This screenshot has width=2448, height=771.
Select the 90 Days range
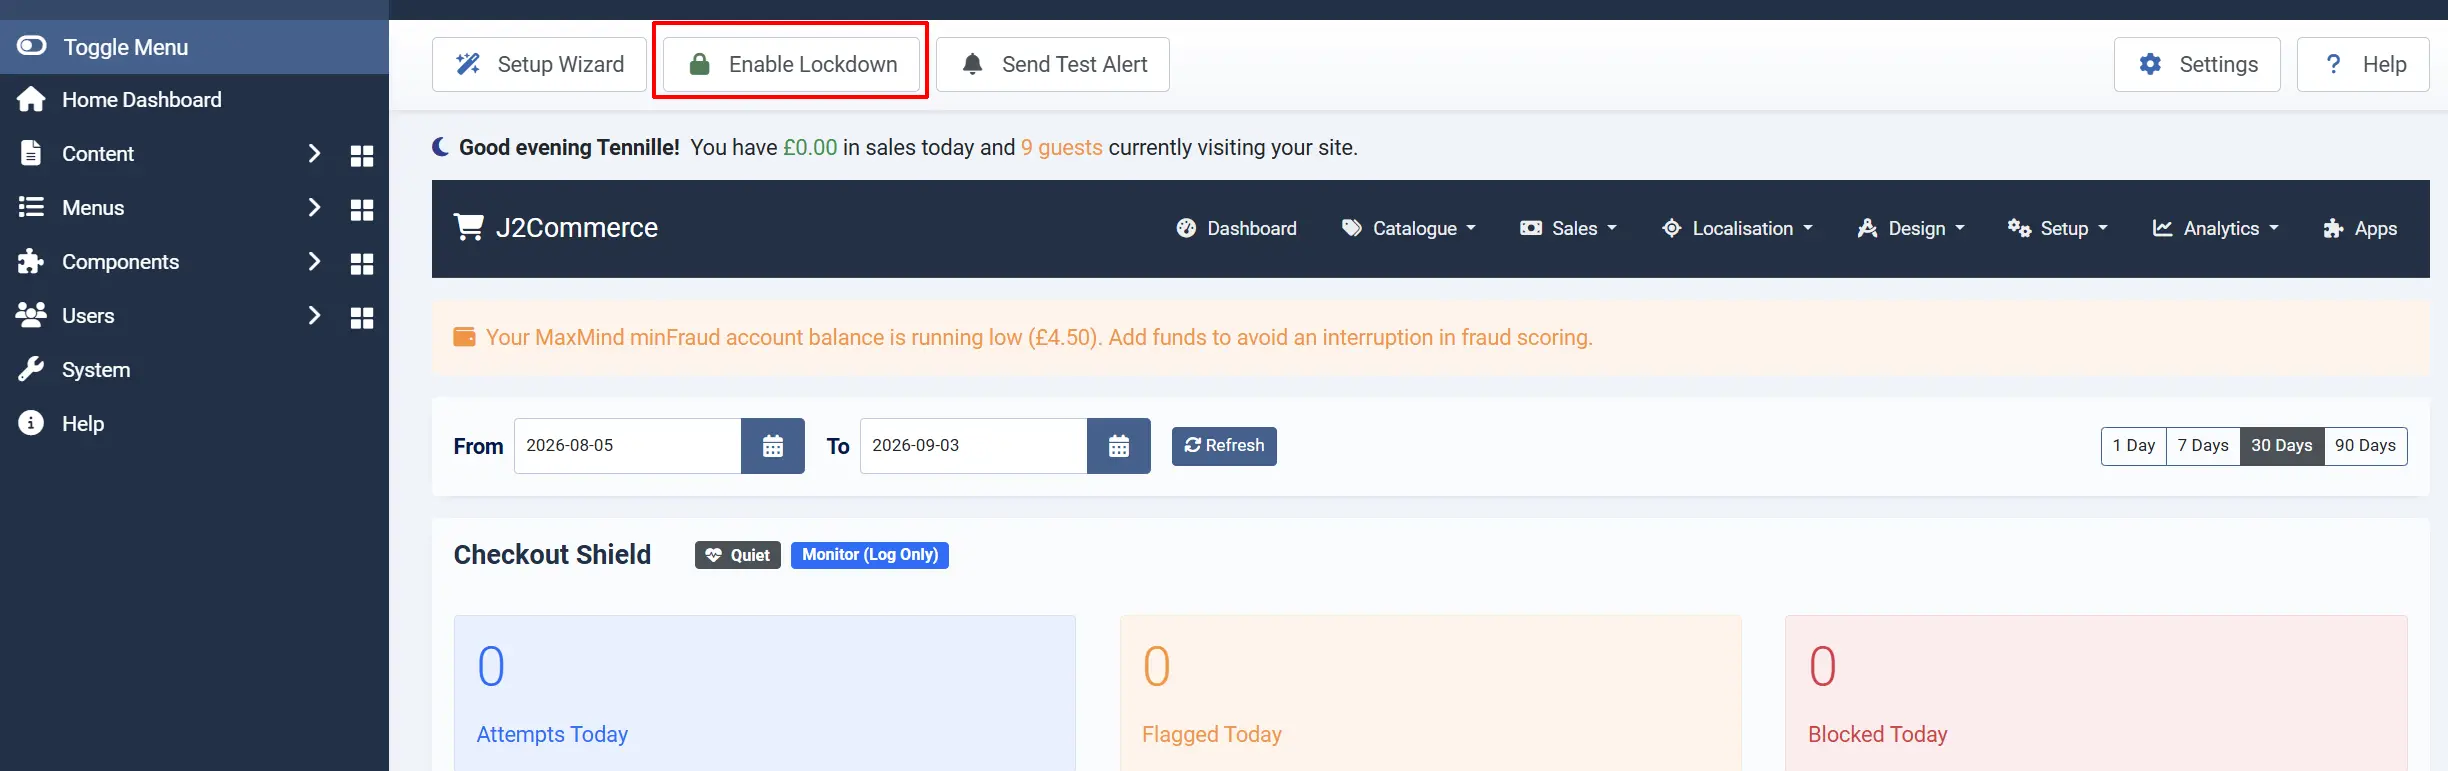2366,446
